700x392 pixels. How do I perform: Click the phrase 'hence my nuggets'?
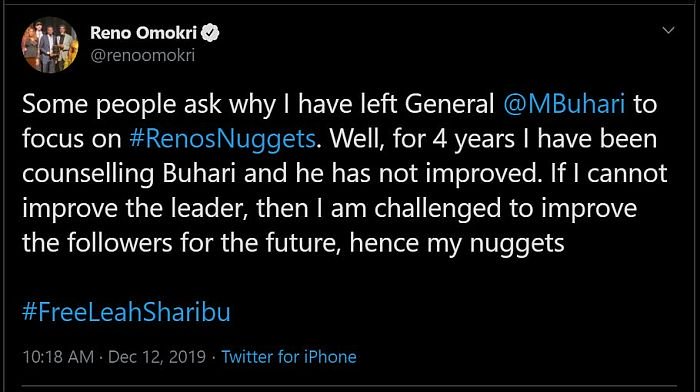tap(457, 243)
